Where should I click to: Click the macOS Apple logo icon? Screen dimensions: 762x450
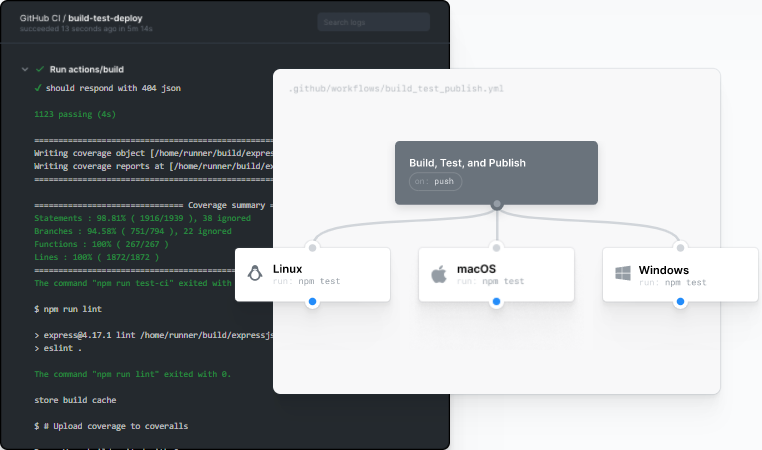[x=438, y=274]
